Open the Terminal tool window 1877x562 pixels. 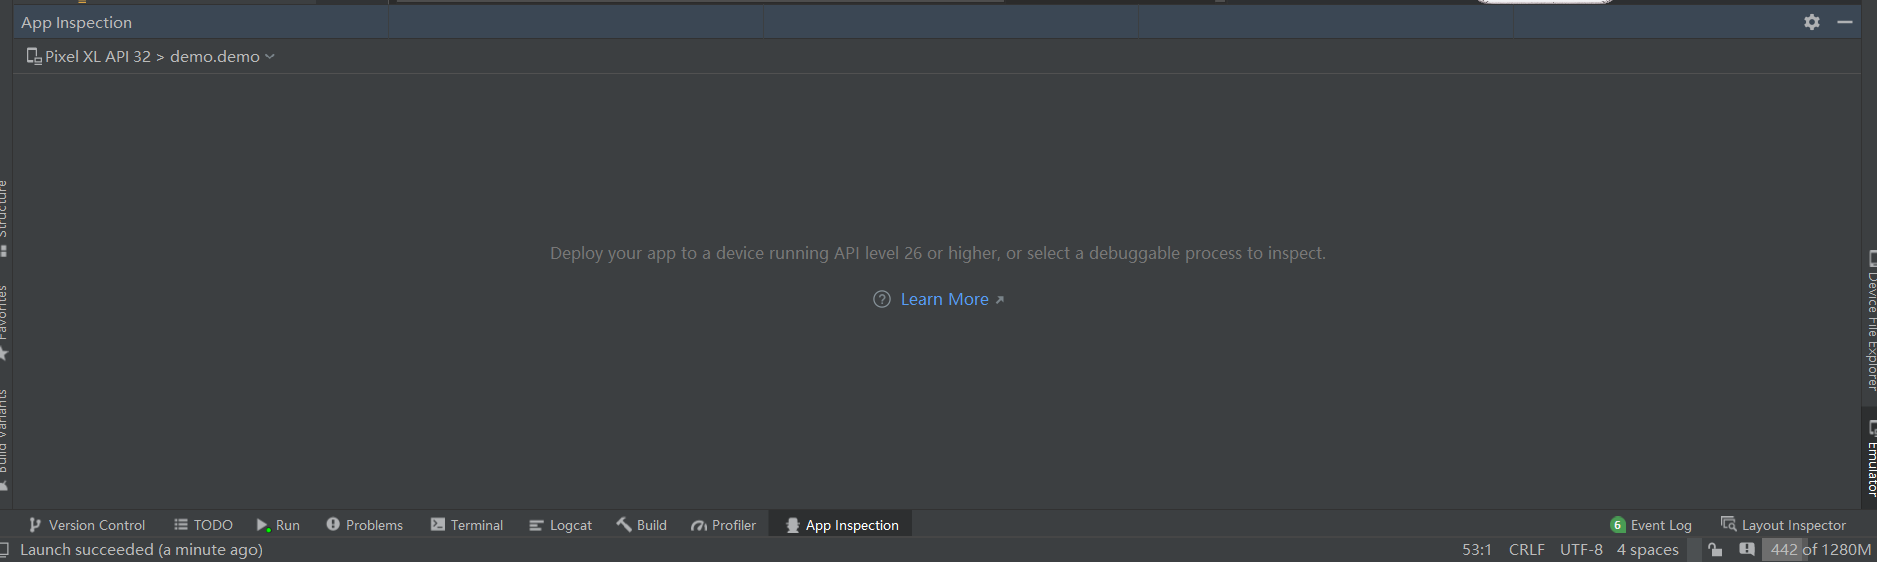466,525
